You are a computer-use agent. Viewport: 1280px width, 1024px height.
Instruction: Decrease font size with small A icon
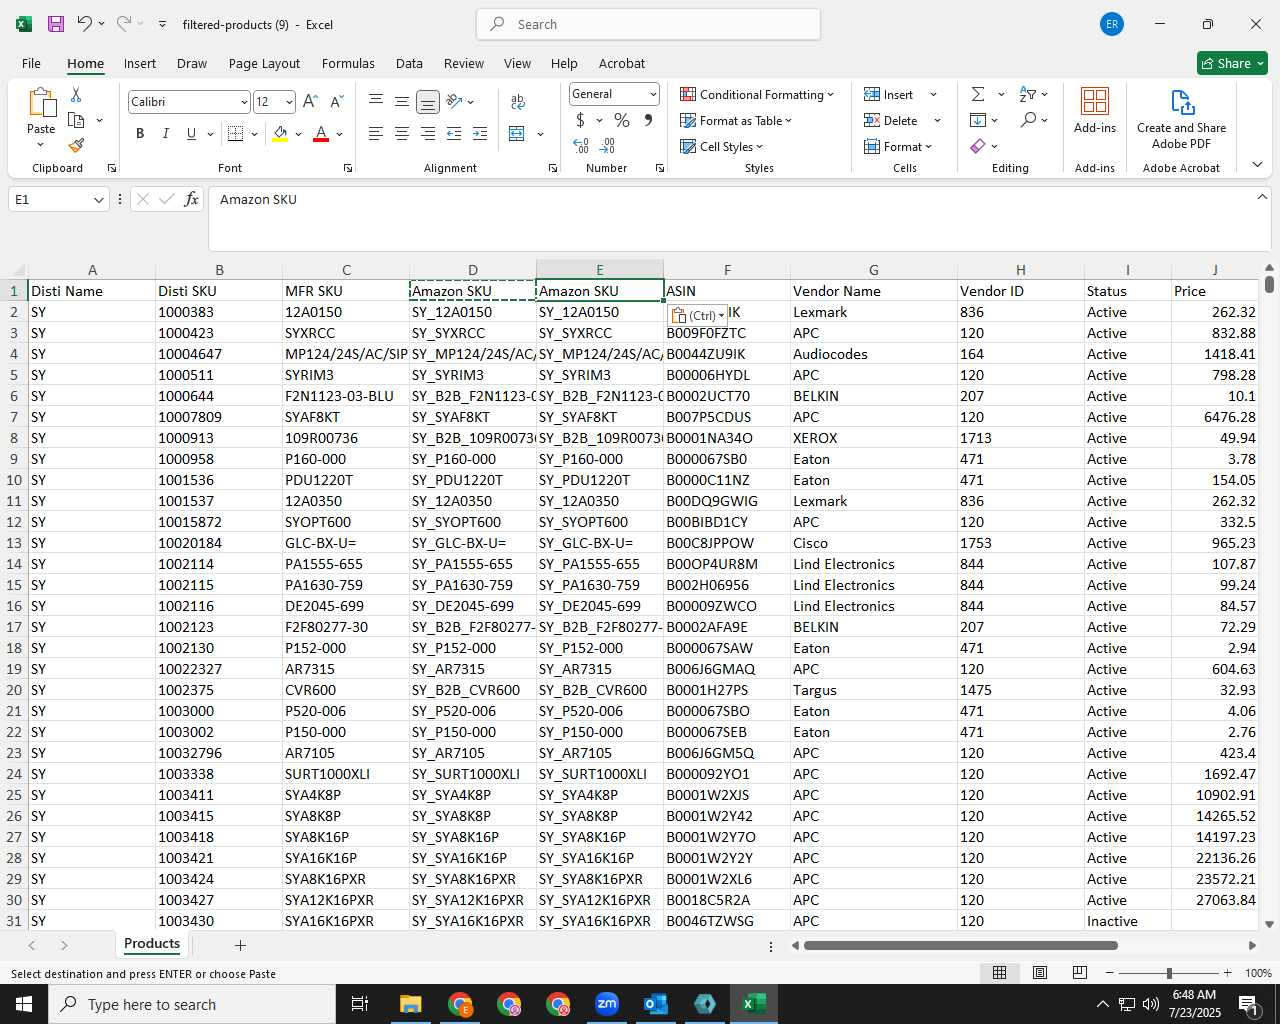pyautogui.click(x=336, y=101)
